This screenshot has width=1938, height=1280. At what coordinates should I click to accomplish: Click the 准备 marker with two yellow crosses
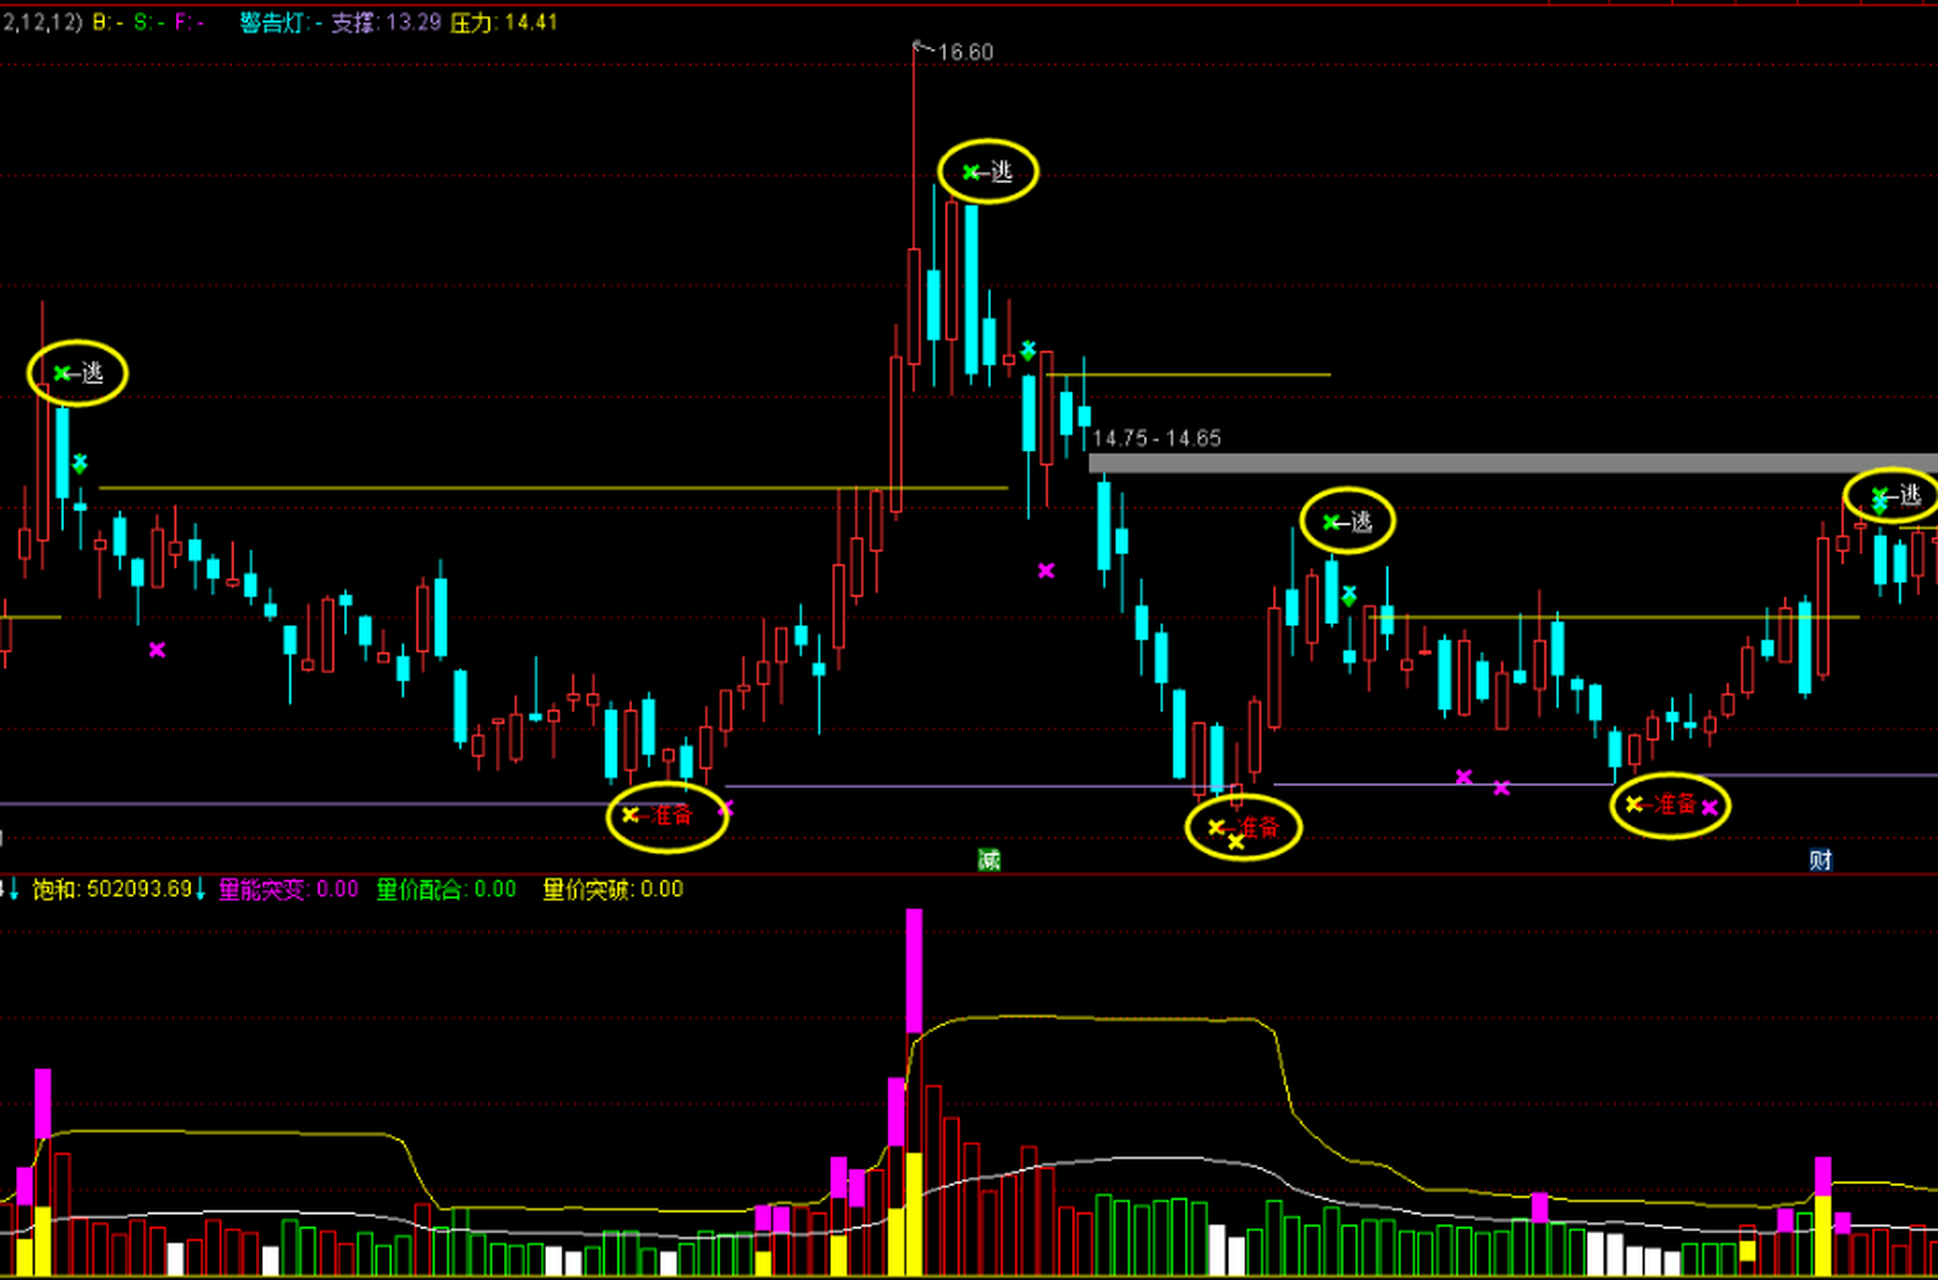click(1243, 828)
